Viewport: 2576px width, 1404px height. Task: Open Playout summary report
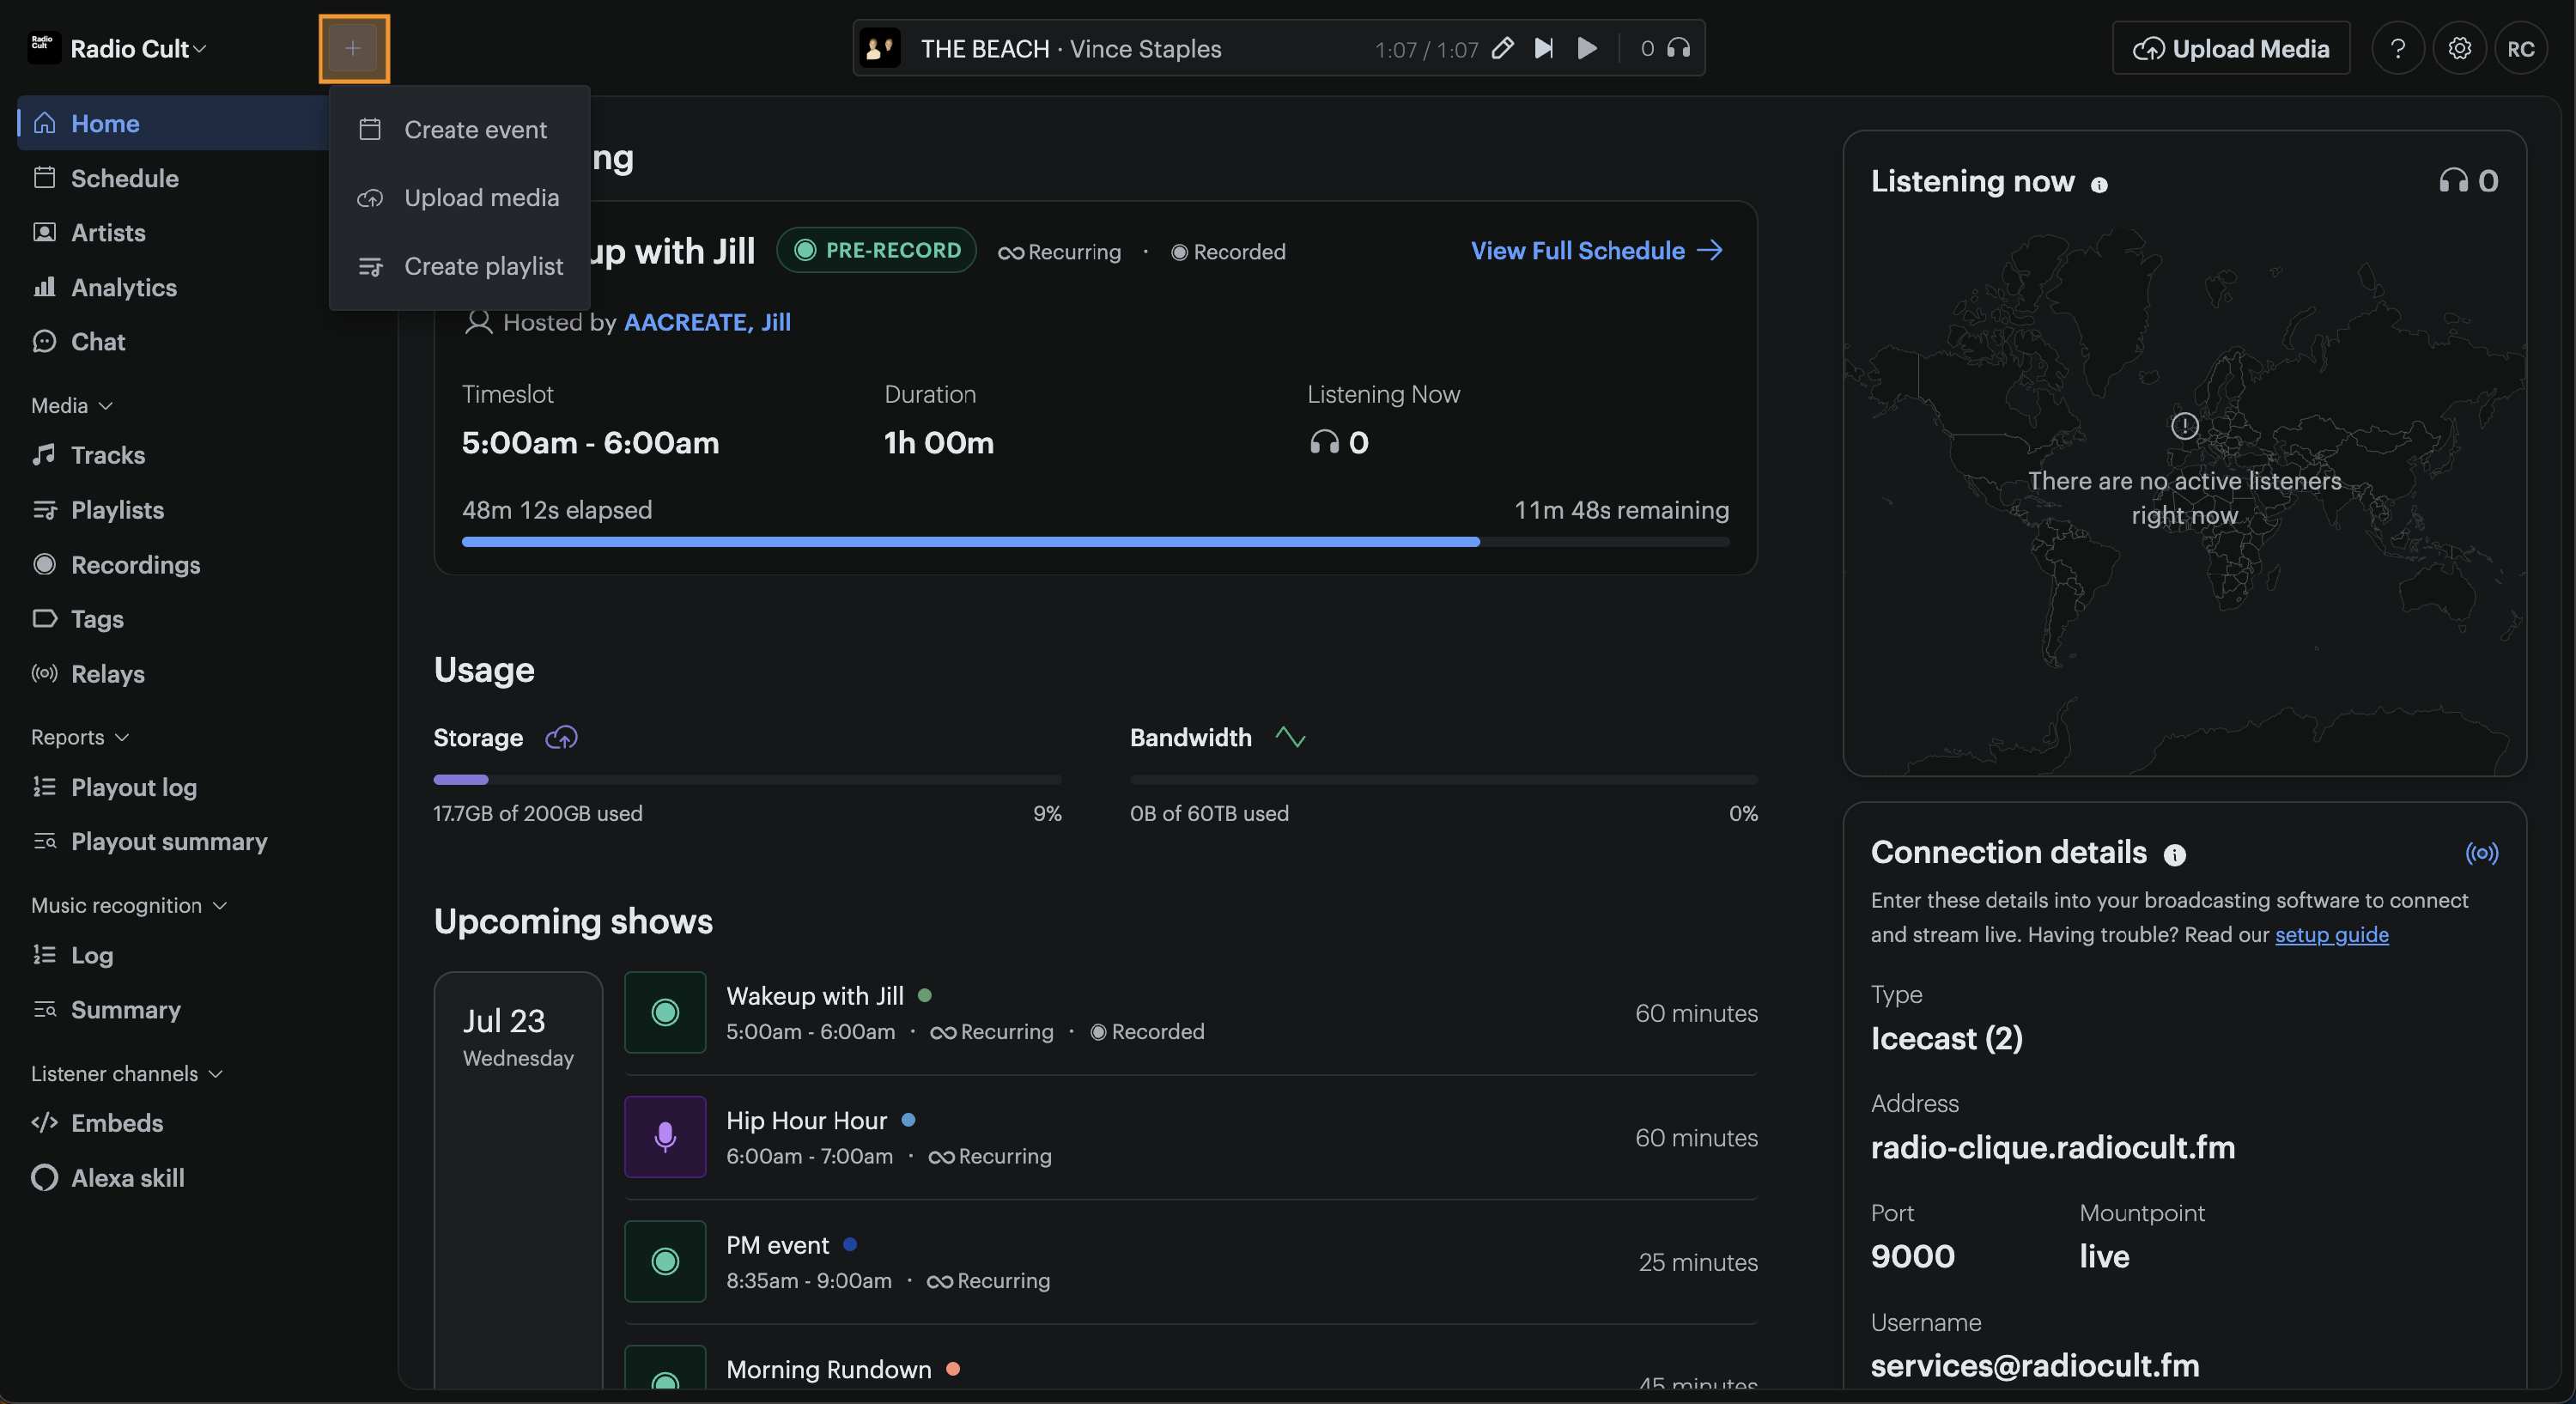[x=169, y=841]
